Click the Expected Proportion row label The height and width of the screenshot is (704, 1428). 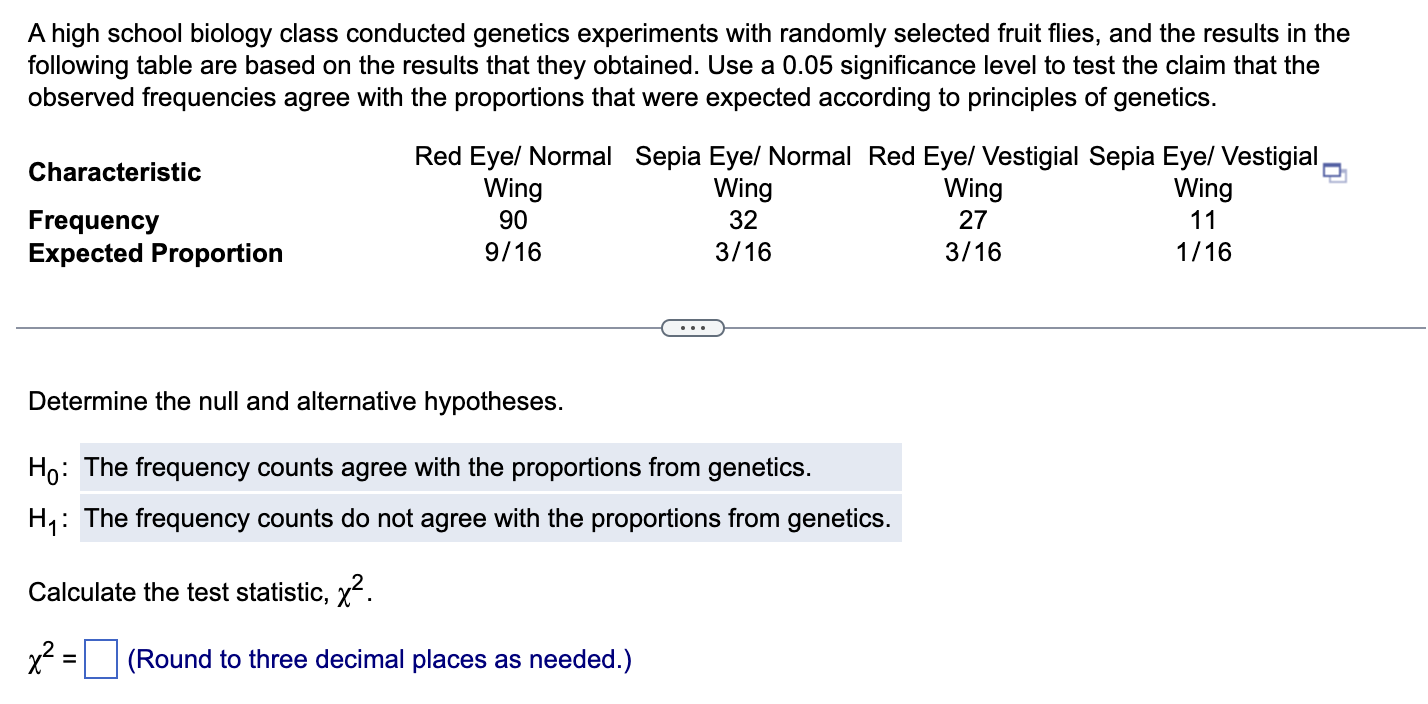[156, 253]
